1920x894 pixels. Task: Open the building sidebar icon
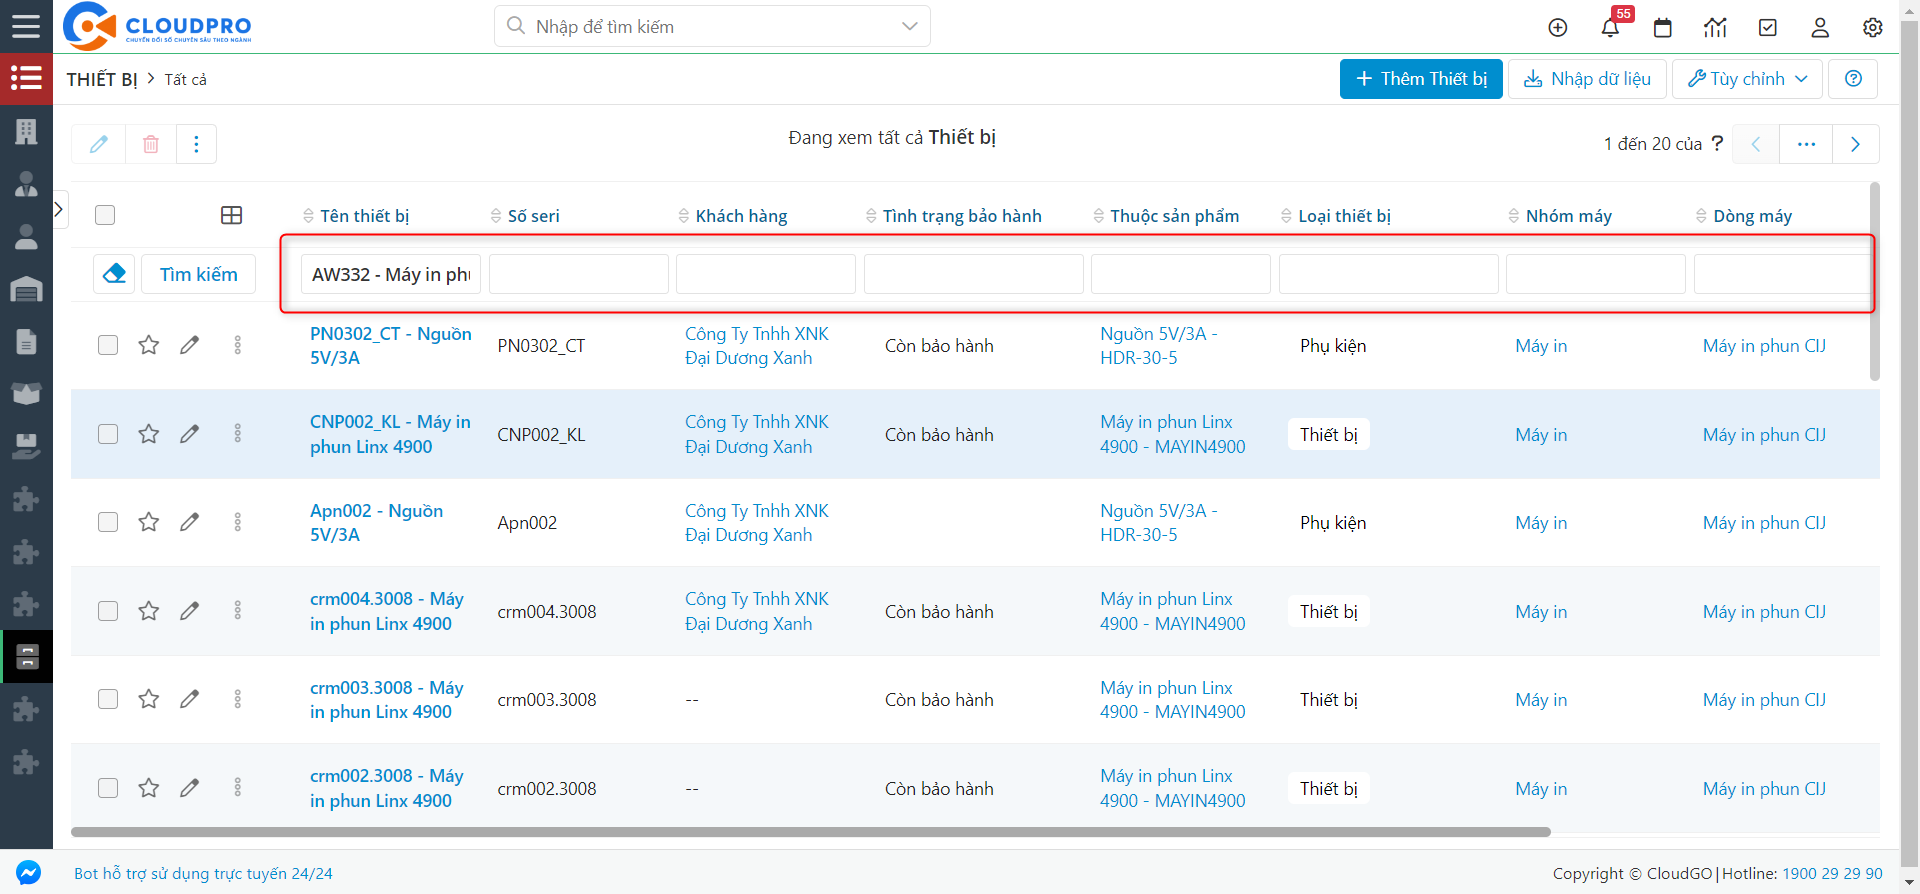click(x=26, y=131)
